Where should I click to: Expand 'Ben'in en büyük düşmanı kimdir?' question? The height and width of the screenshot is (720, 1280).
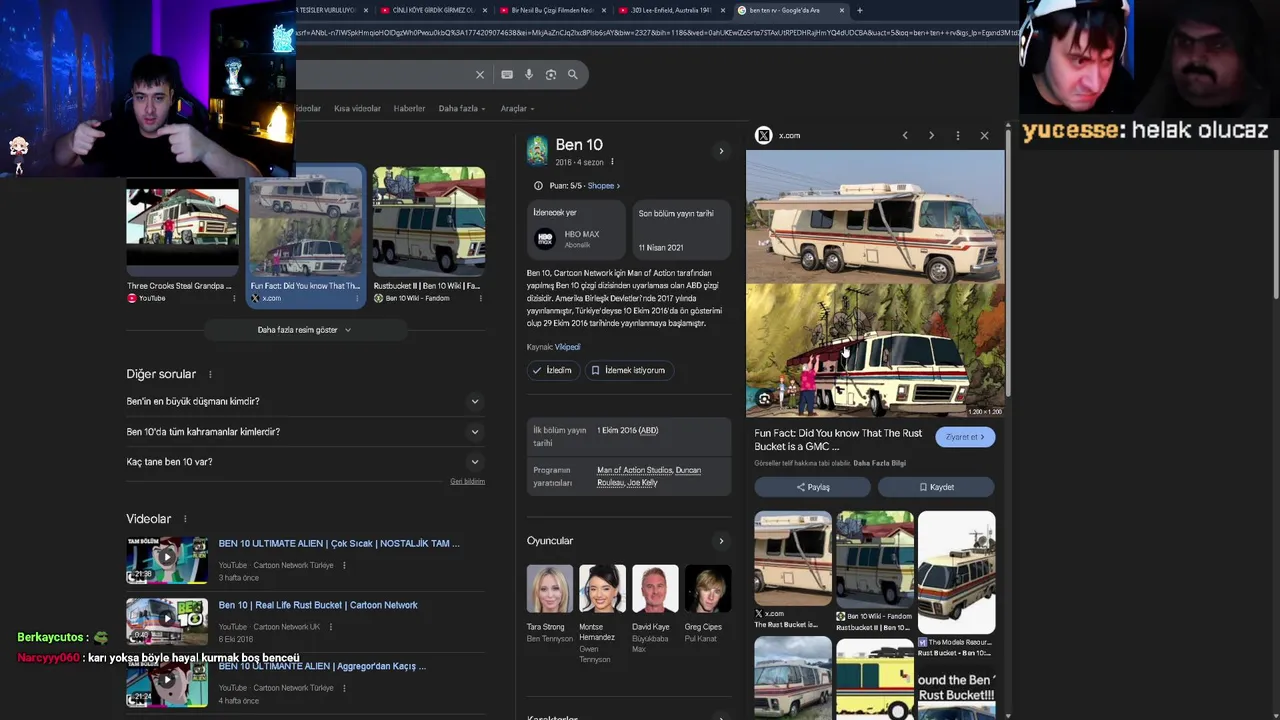coord(305,401)
